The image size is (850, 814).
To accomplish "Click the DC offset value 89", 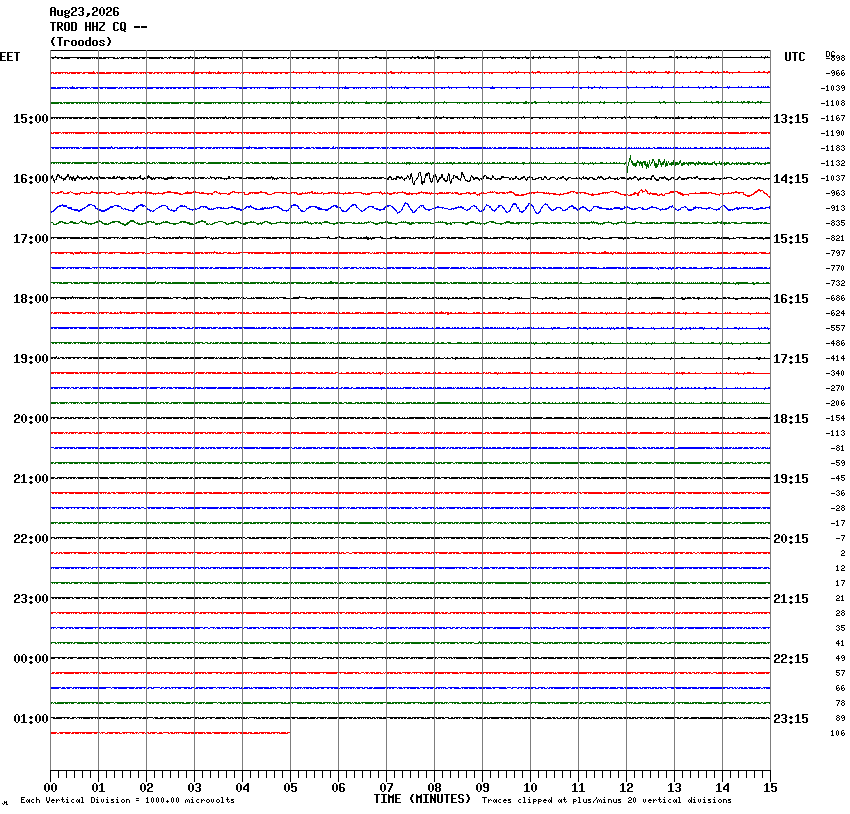I will pos(840,718).
